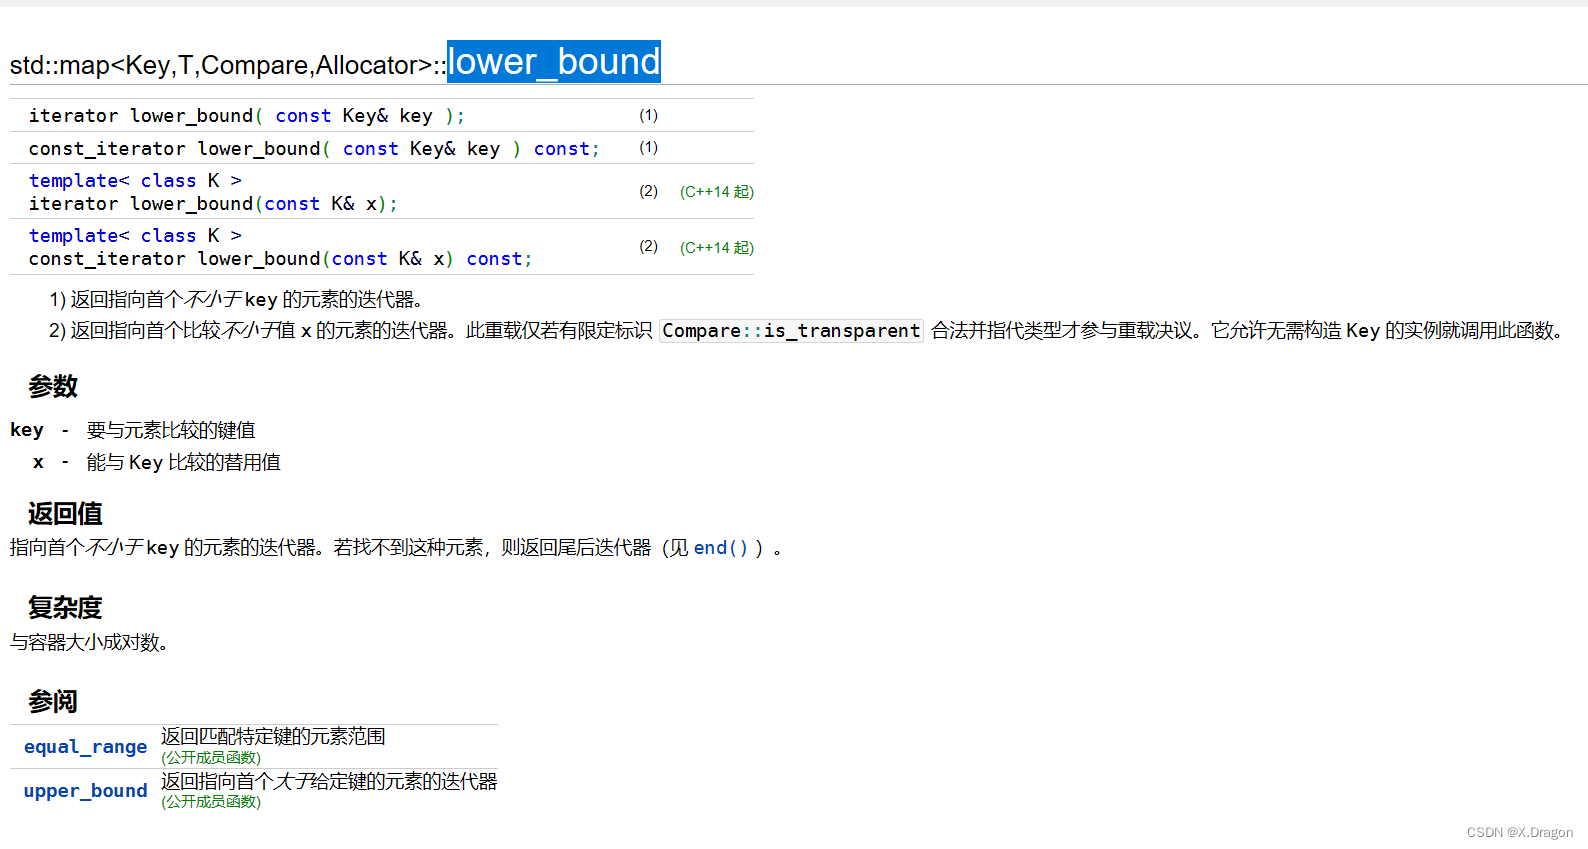The image size is (1588, 849).
Task: Click the (2) marker of iterator template overload
Action: (649, 191)
